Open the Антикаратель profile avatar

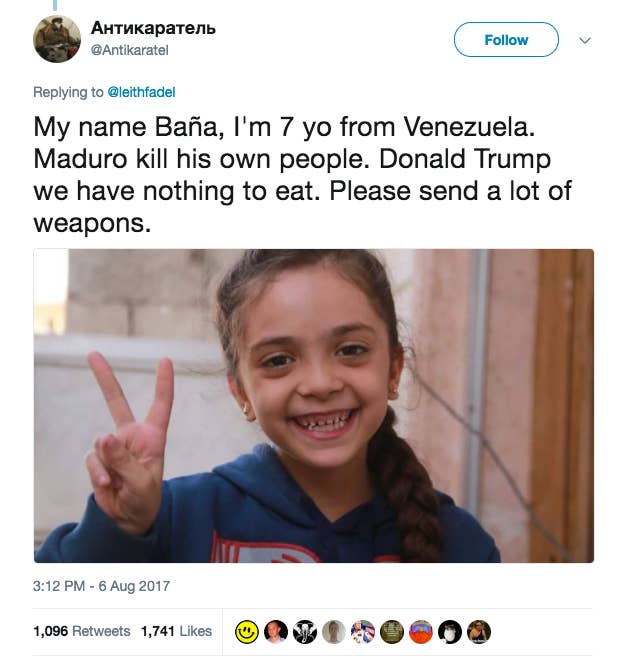(57, 39)
